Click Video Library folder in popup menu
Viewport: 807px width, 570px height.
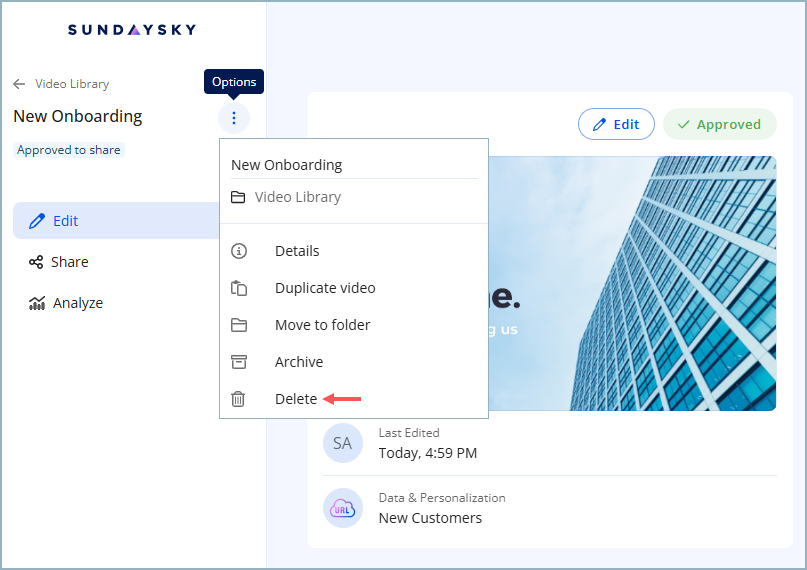pos(297,197)
